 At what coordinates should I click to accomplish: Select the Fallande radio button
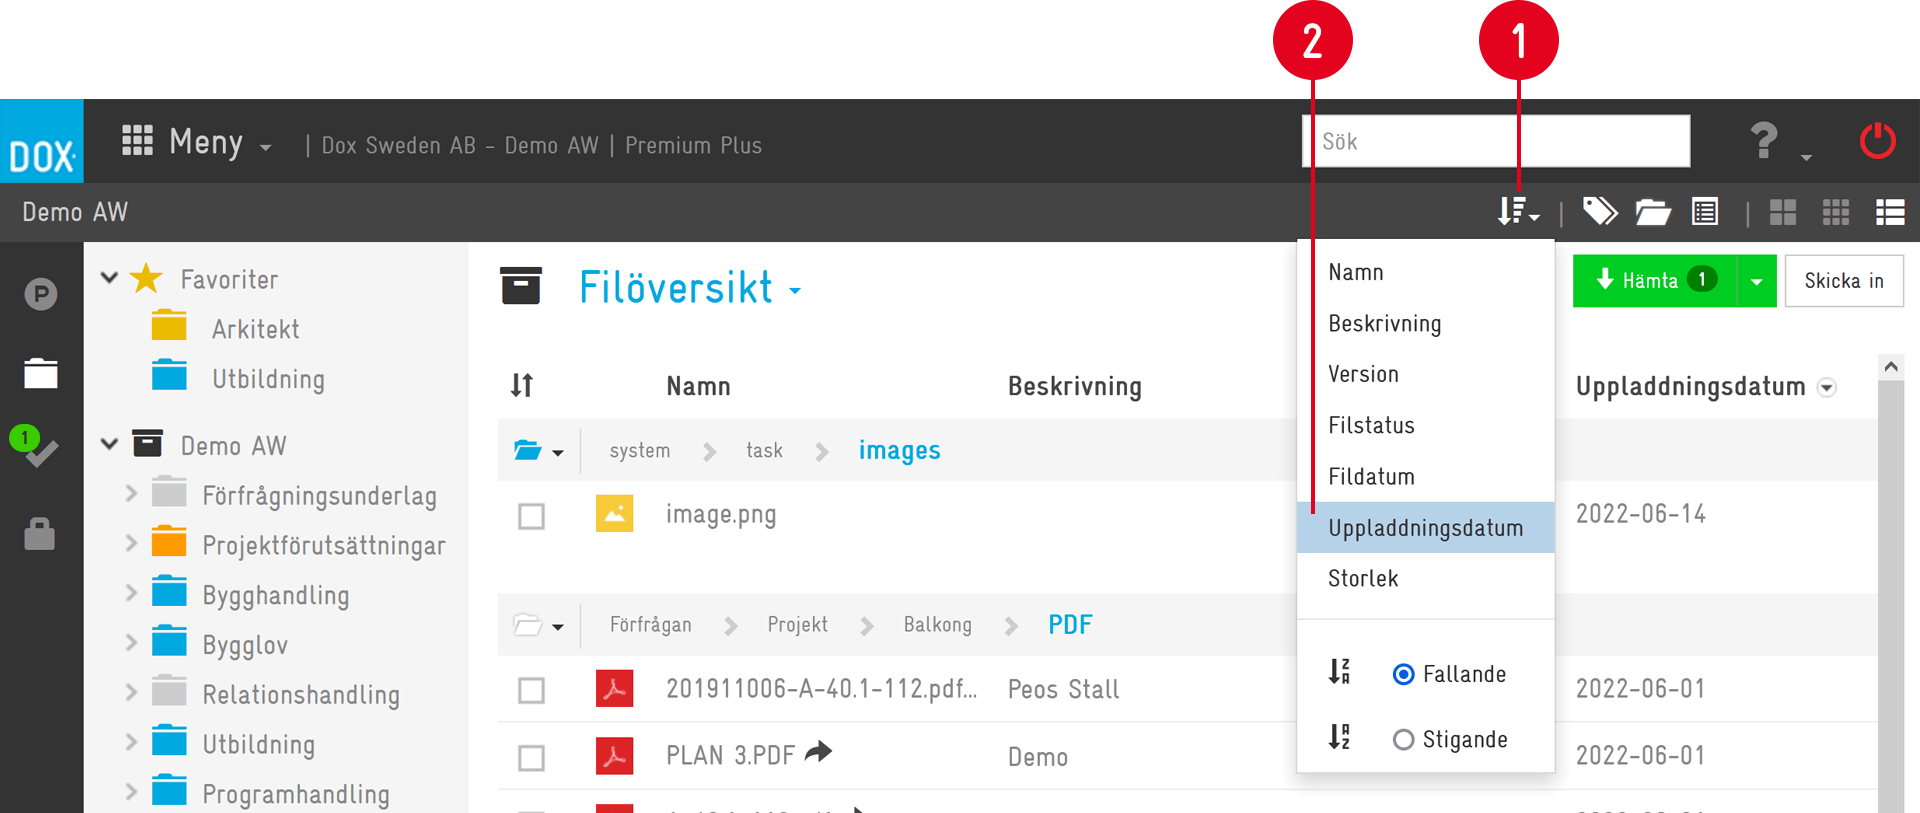click(x=1403, y=674)
